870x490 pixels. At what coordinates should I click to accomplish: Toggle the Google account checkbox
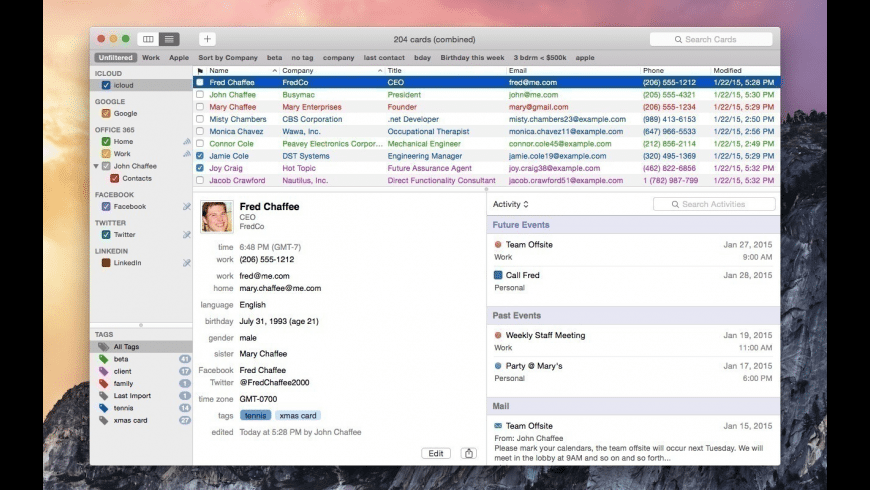(106, 113)
